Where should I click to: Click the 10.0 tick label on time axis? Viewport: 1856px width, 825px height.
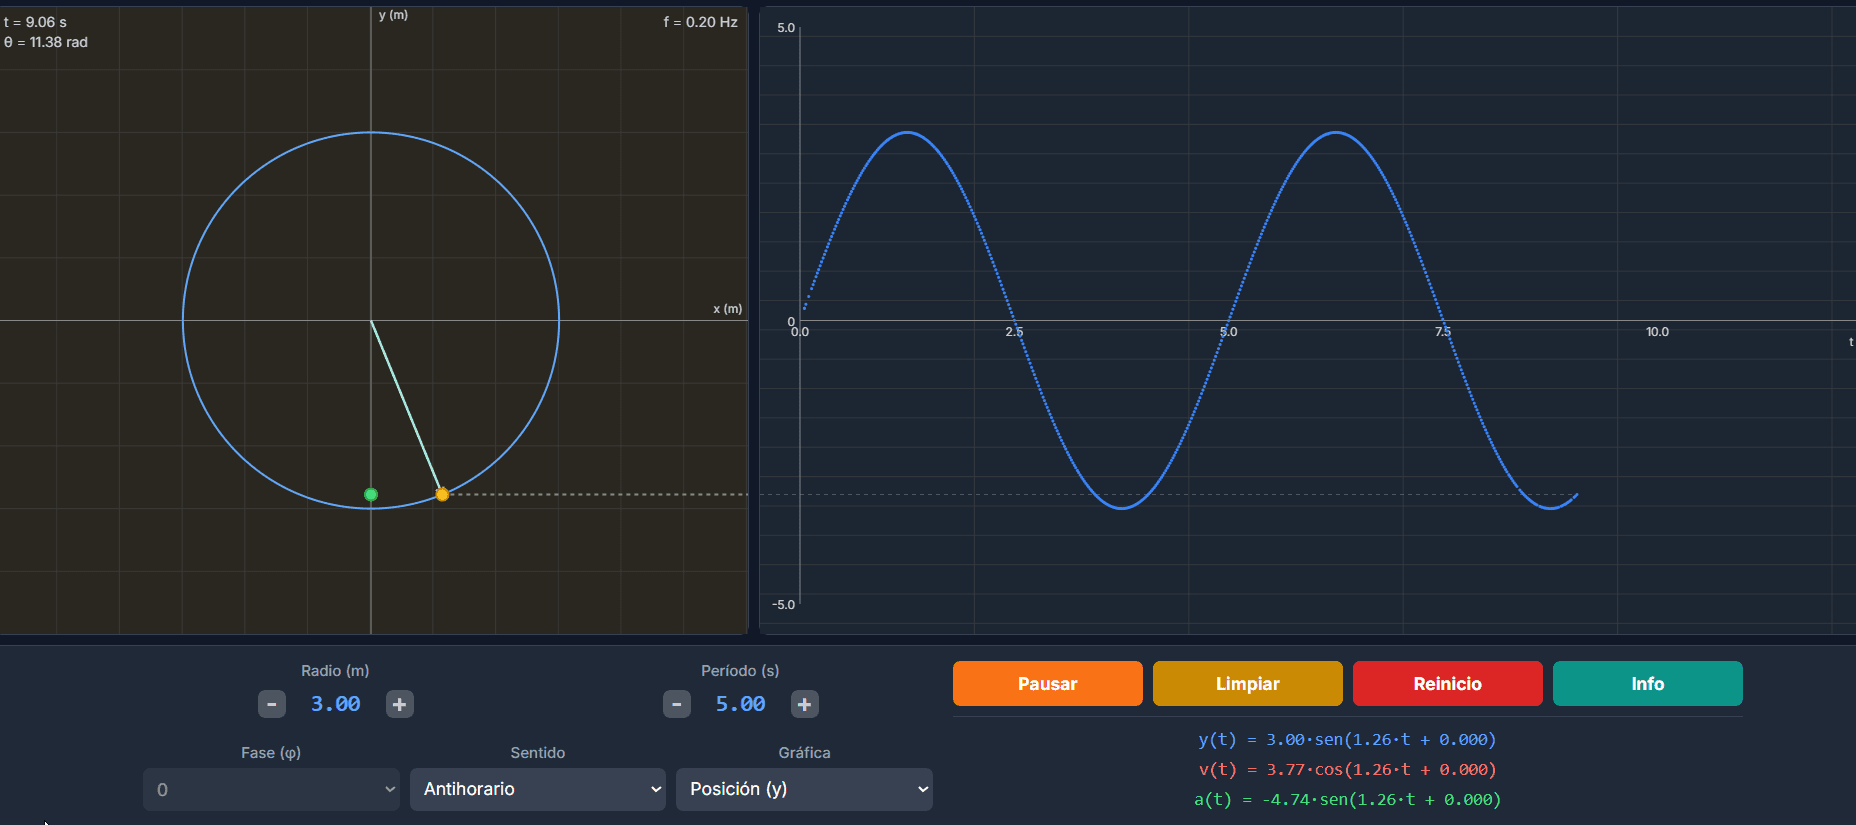point(1657,332)
